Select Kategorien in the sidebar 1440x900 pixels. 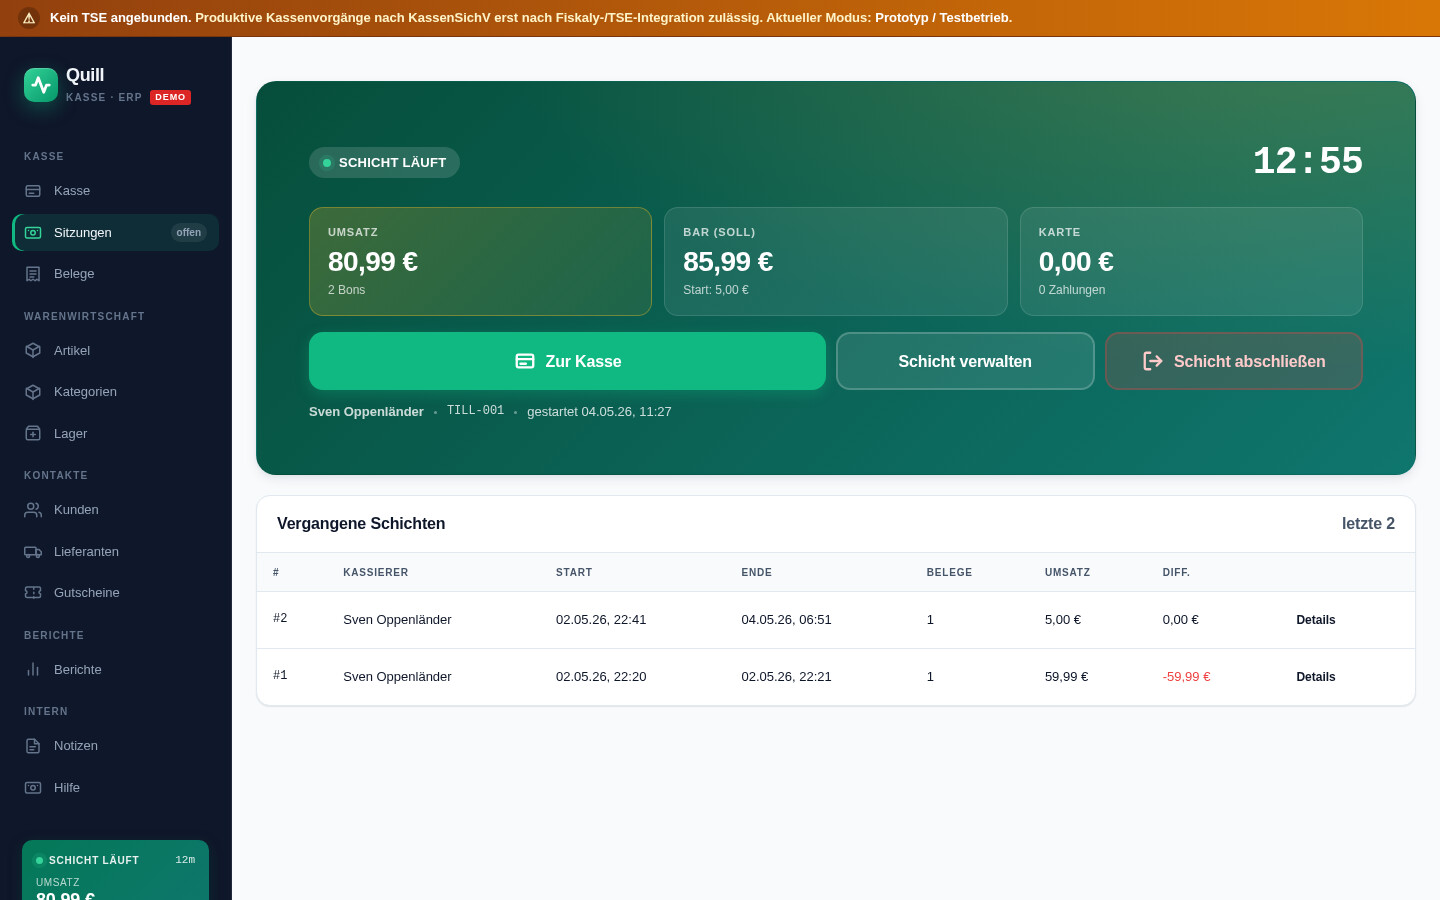(x=115, y=392)
